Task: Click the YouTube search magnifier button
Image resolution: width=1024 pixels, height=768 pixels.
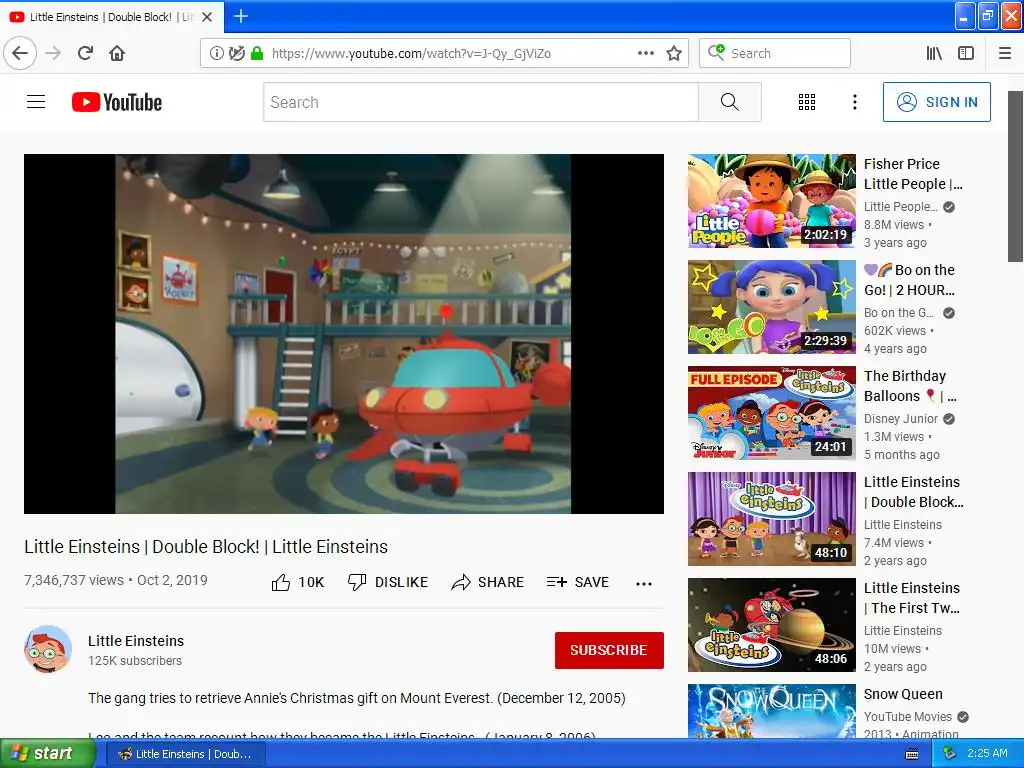Action: coord(729,102)
